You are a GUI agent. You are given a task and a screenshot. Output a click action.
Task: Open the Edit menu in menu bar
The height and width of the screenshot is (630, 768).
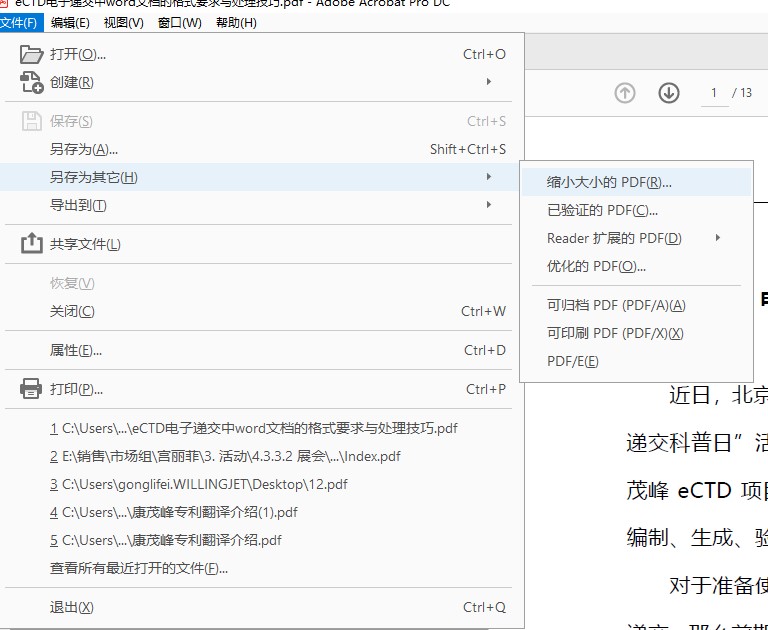point(70,23)
